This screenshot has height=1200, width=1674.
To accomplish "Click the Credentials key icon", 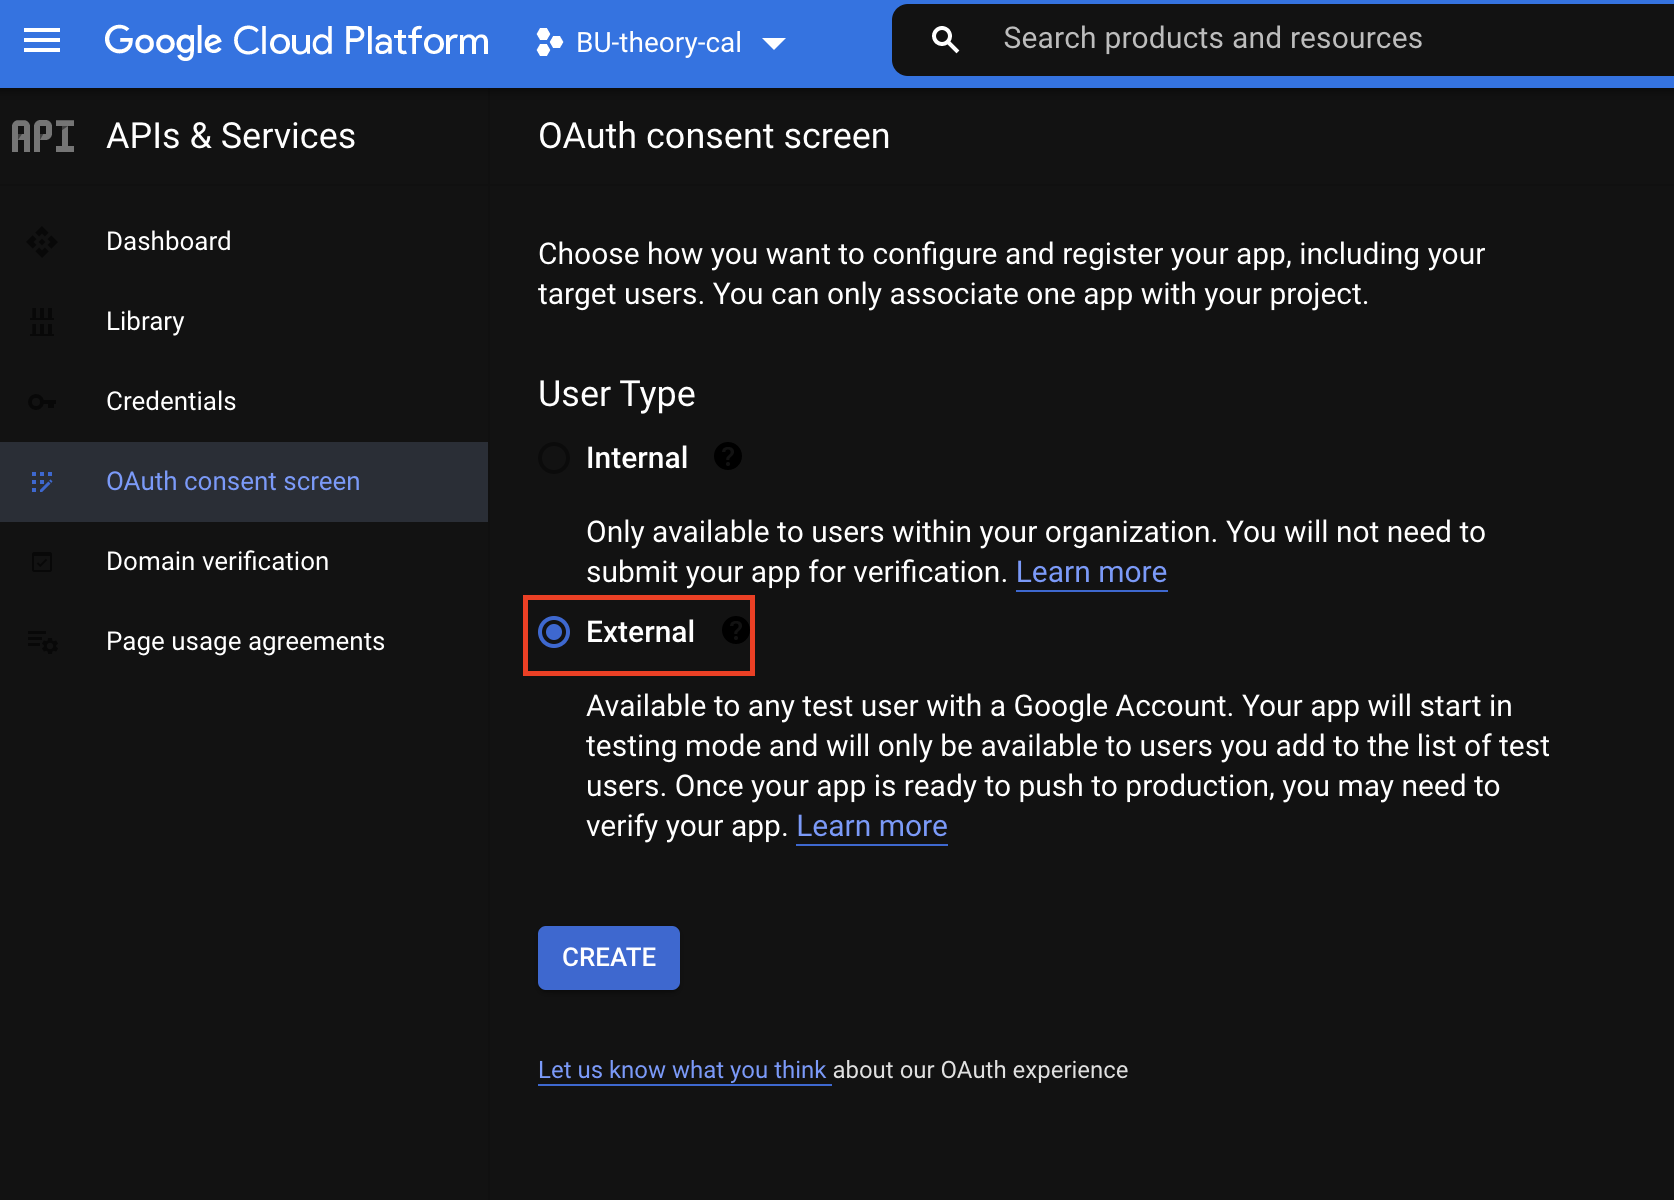I will [42, 401].
